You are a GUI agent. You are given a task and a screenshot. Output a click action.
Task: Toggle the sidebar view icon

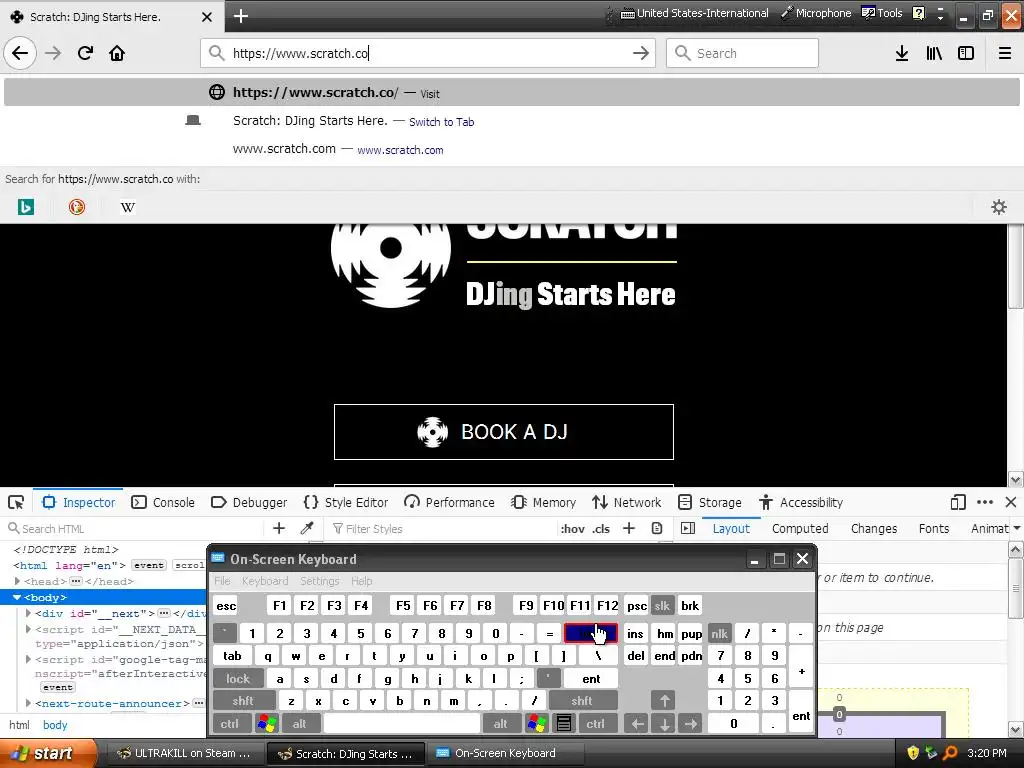point(966,53)
